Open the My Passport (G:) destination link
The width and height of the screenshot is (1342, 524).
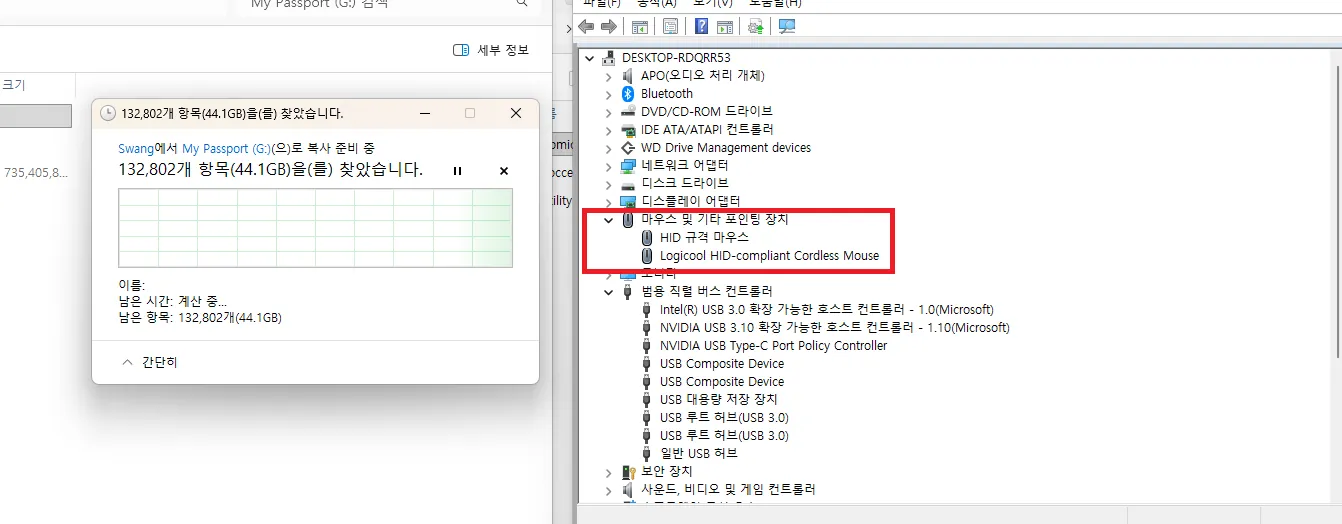pyautogui.click(x=227, y=148)
